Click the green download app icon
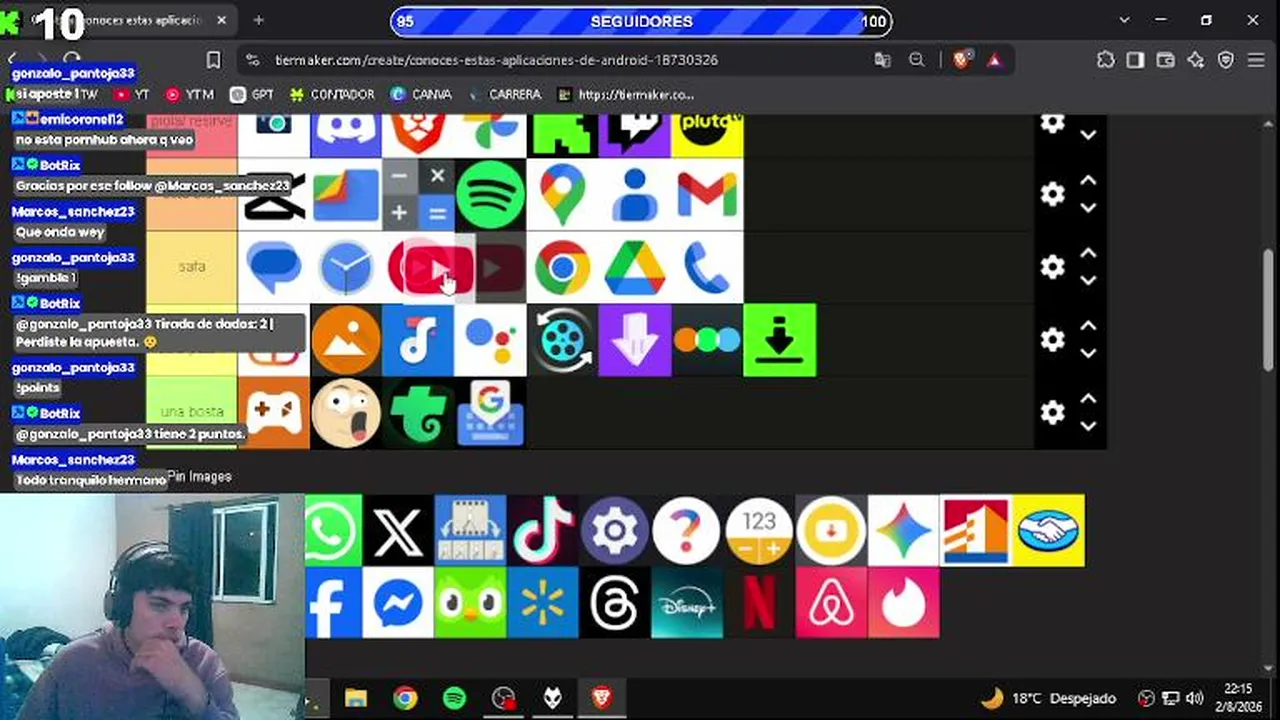The width and height of the screenshot is (1280, 720). (x=780, y=340)
